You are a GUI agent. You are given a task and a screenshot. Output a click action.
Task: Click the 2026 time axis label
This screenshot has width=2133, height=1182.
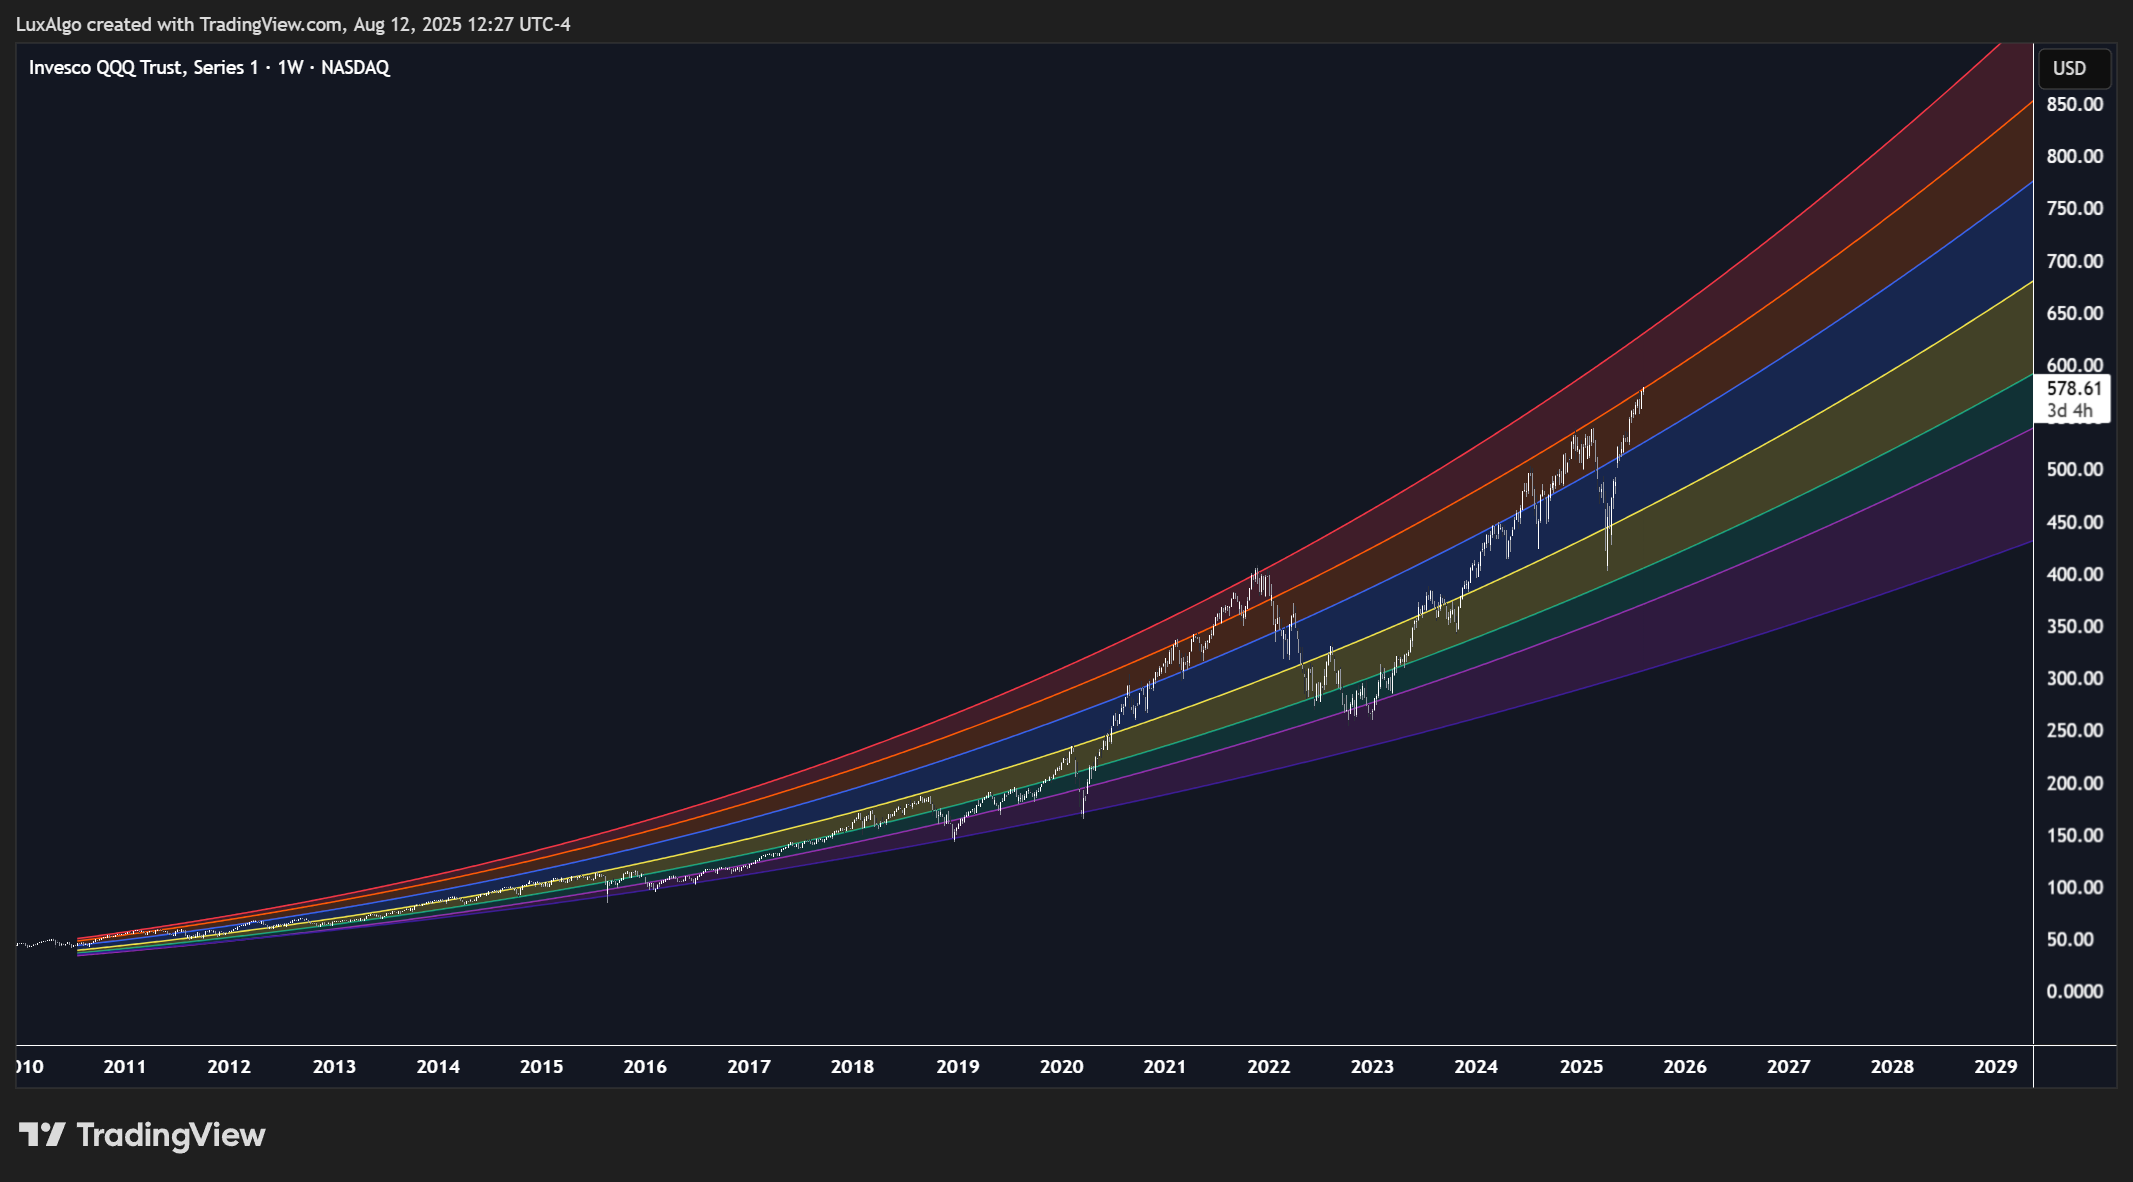1685,1066
